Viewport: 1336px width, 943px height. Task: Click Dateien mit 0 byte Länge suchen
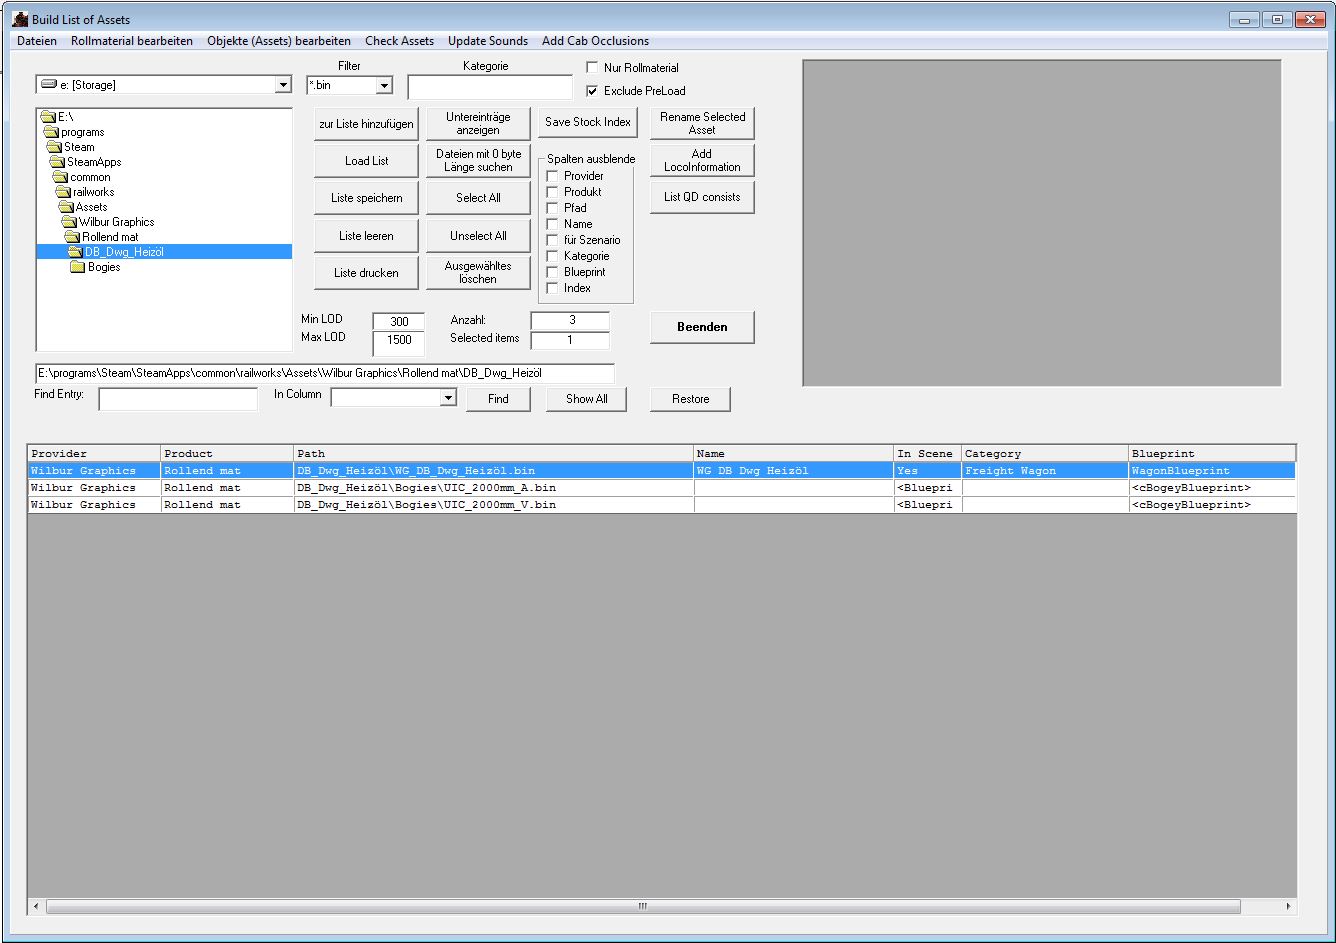pyautogui.click(x=478, y=161)
